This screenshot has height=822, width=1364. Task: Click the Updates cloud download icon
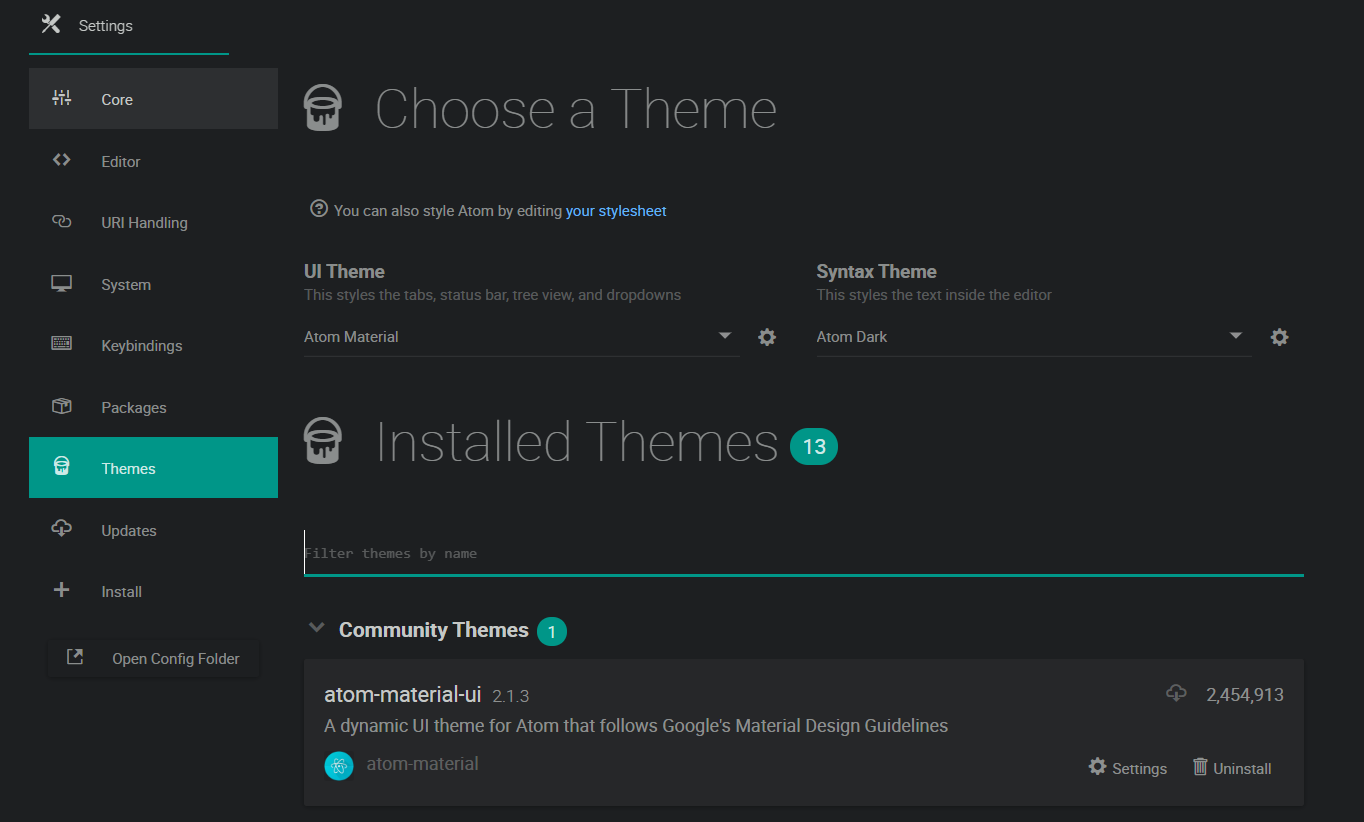62,529
